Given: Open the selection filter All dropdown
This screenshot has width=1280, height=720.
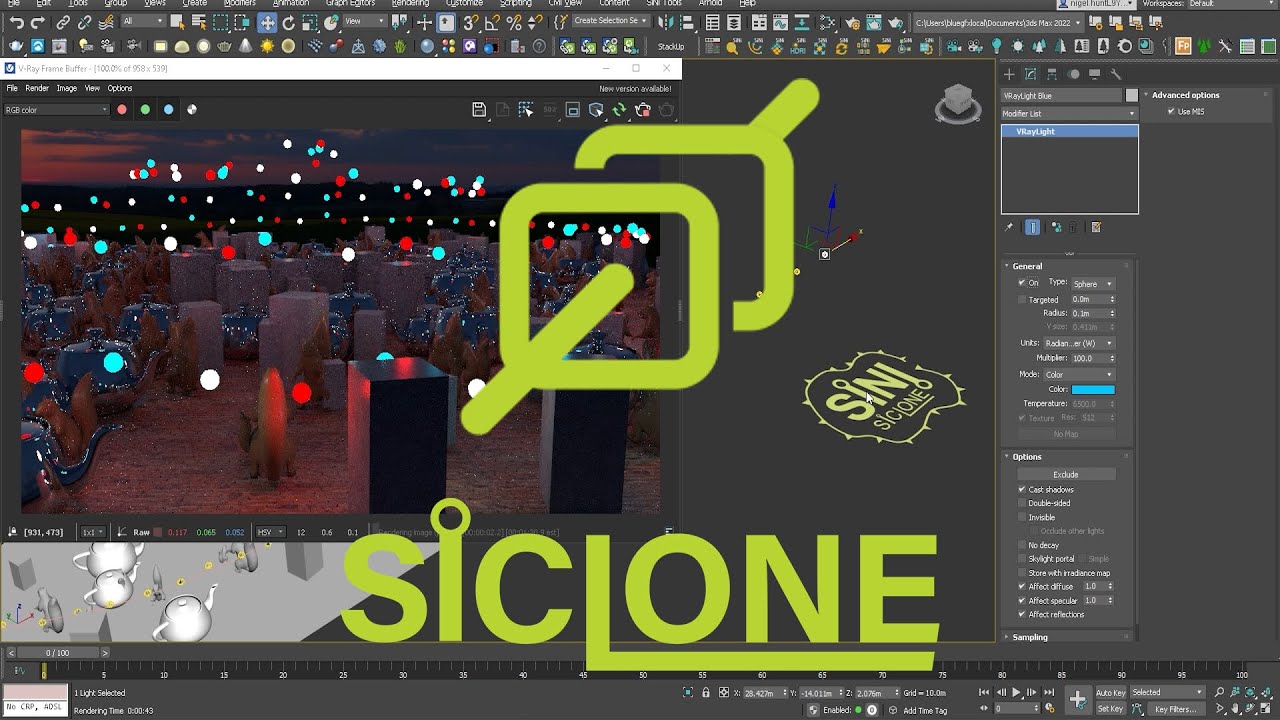Looking at the screenshot, I should tap(144, 21).
